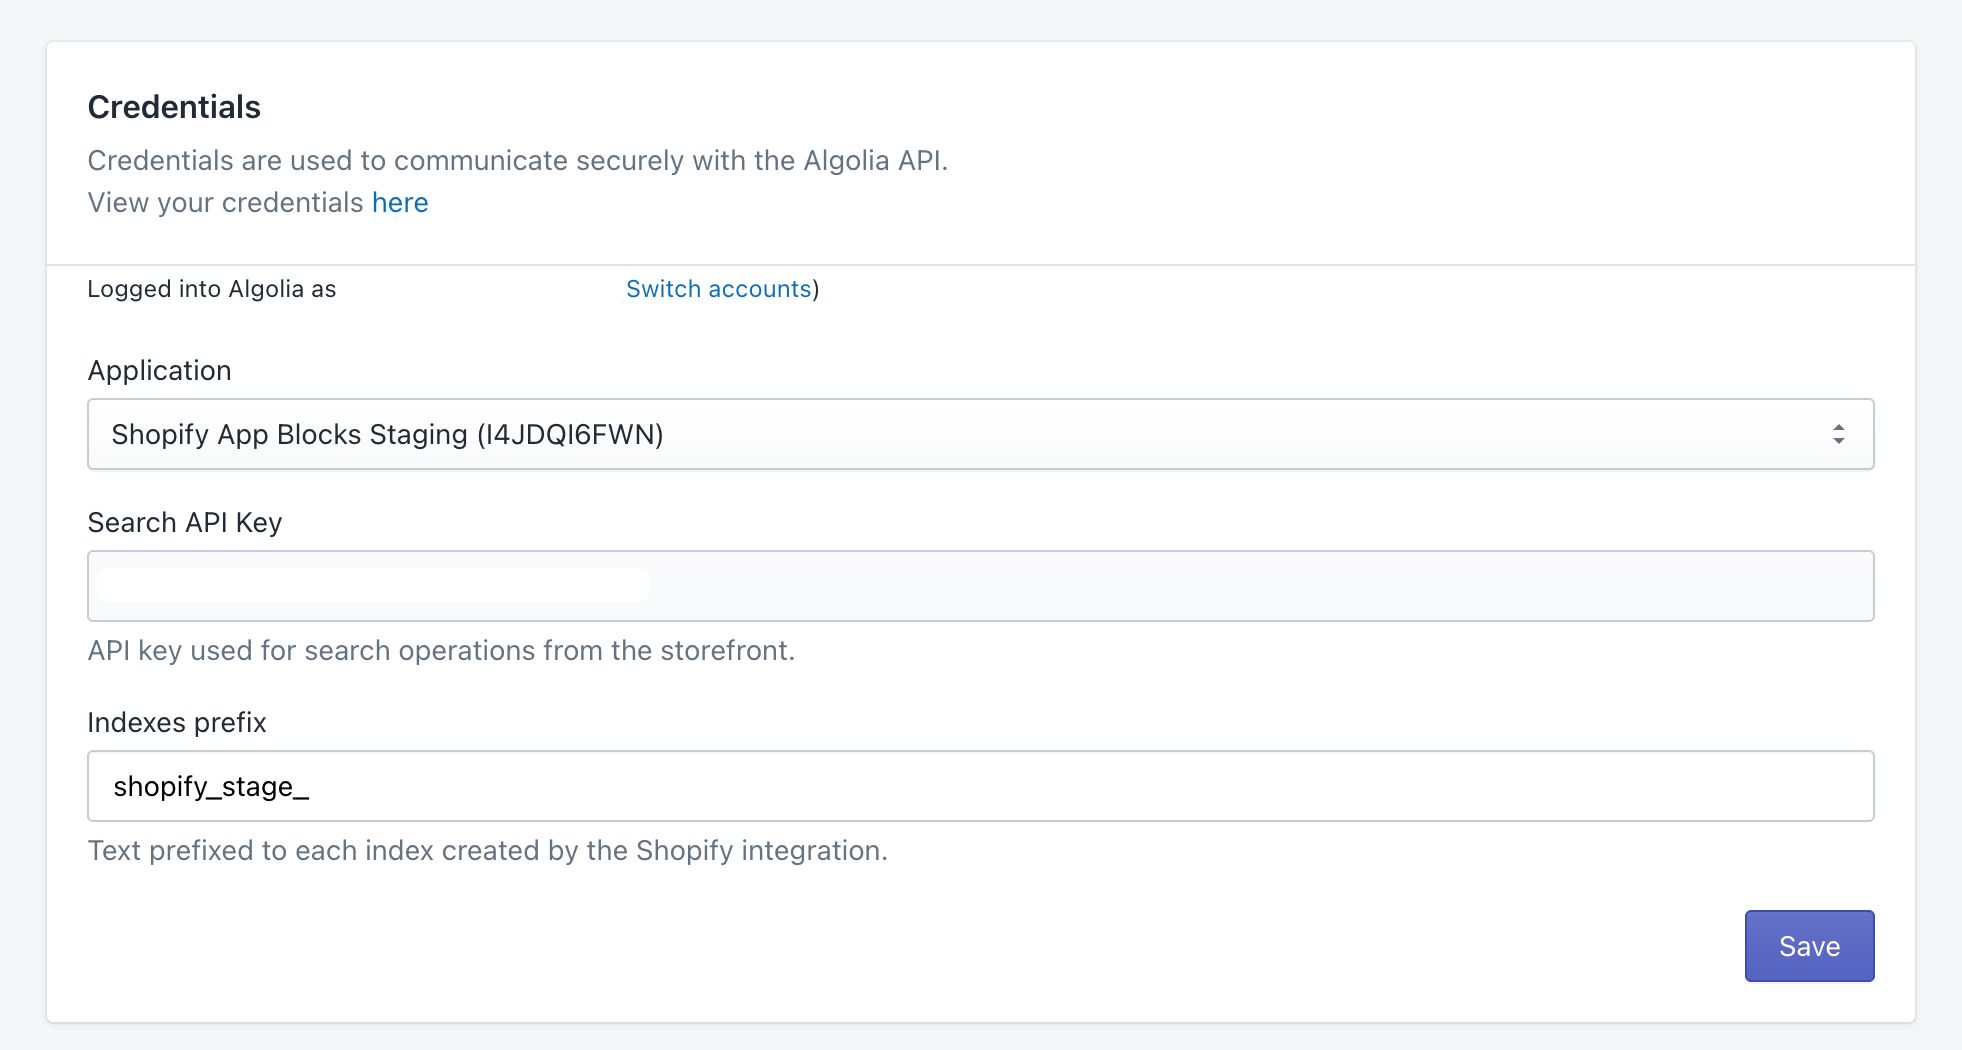The width and height of the screenshot is (1962, 1050).
Task: Open the Application dropdown
Action: pyautogui.click(x=980, y=433)
